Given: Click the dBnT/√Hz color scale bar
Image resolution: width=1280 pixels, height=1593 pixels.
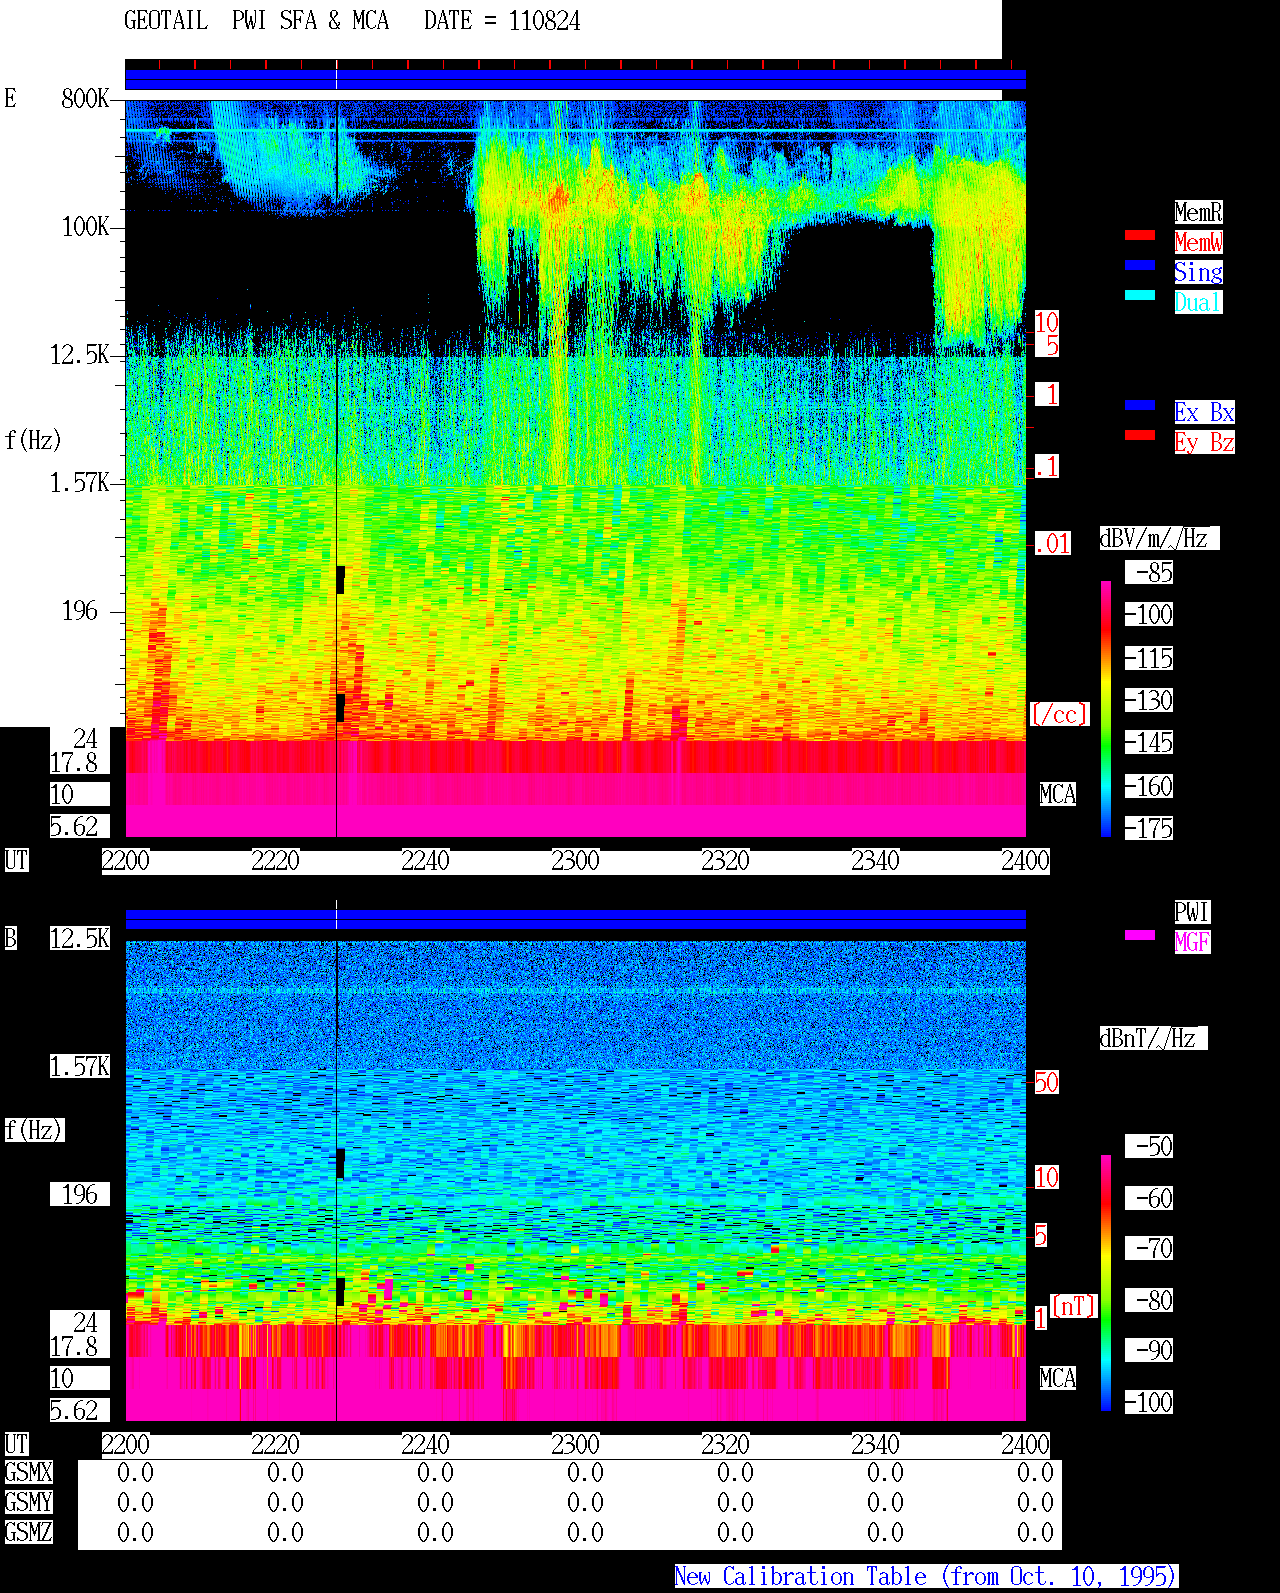Looking at the screenshot, I should pyautogui.click(x=1106, y=1283).
